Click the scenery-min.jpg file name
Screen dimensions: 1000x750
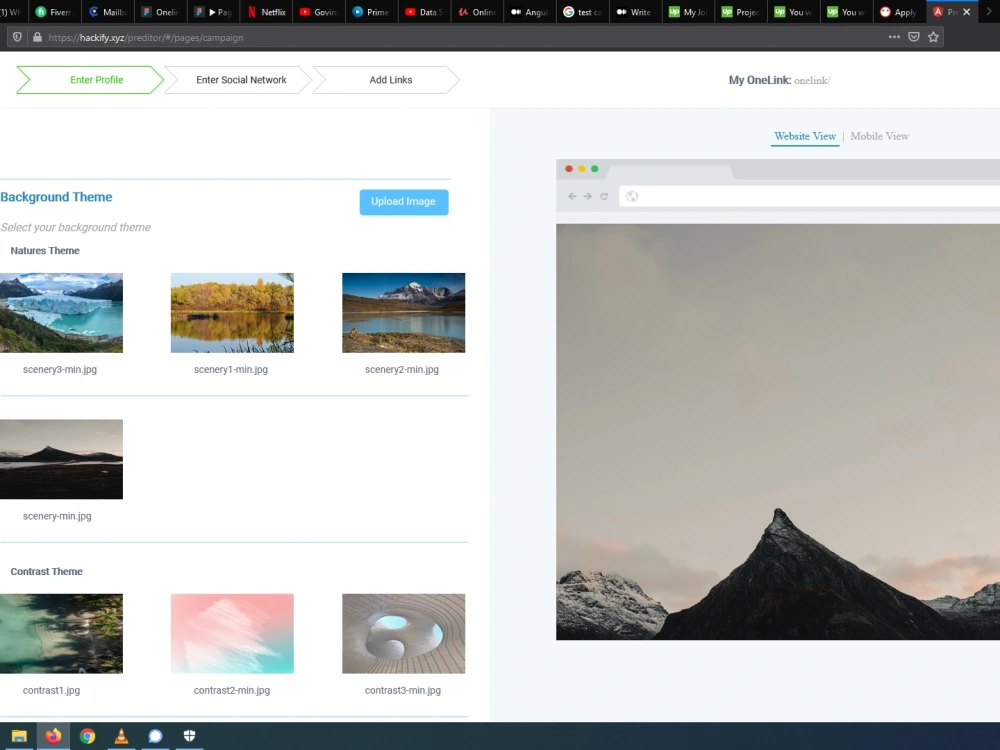(57, 516)
